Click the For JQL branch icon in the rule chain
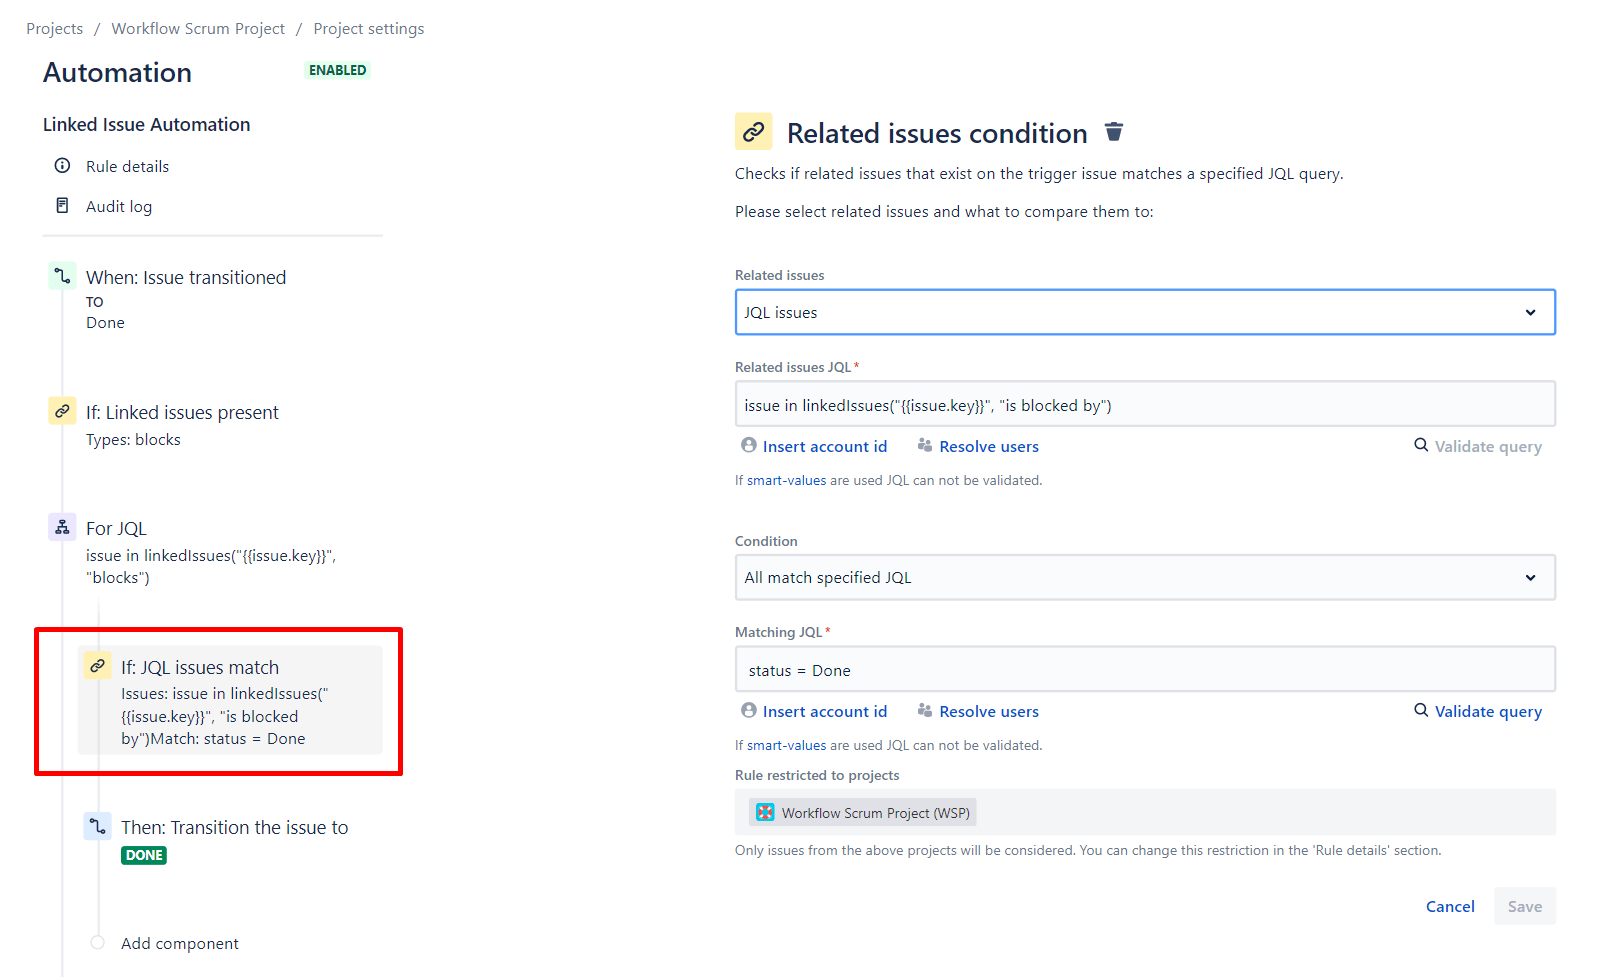The width and height of the screenshot is (1624, 977). click(x=61, y=527)
